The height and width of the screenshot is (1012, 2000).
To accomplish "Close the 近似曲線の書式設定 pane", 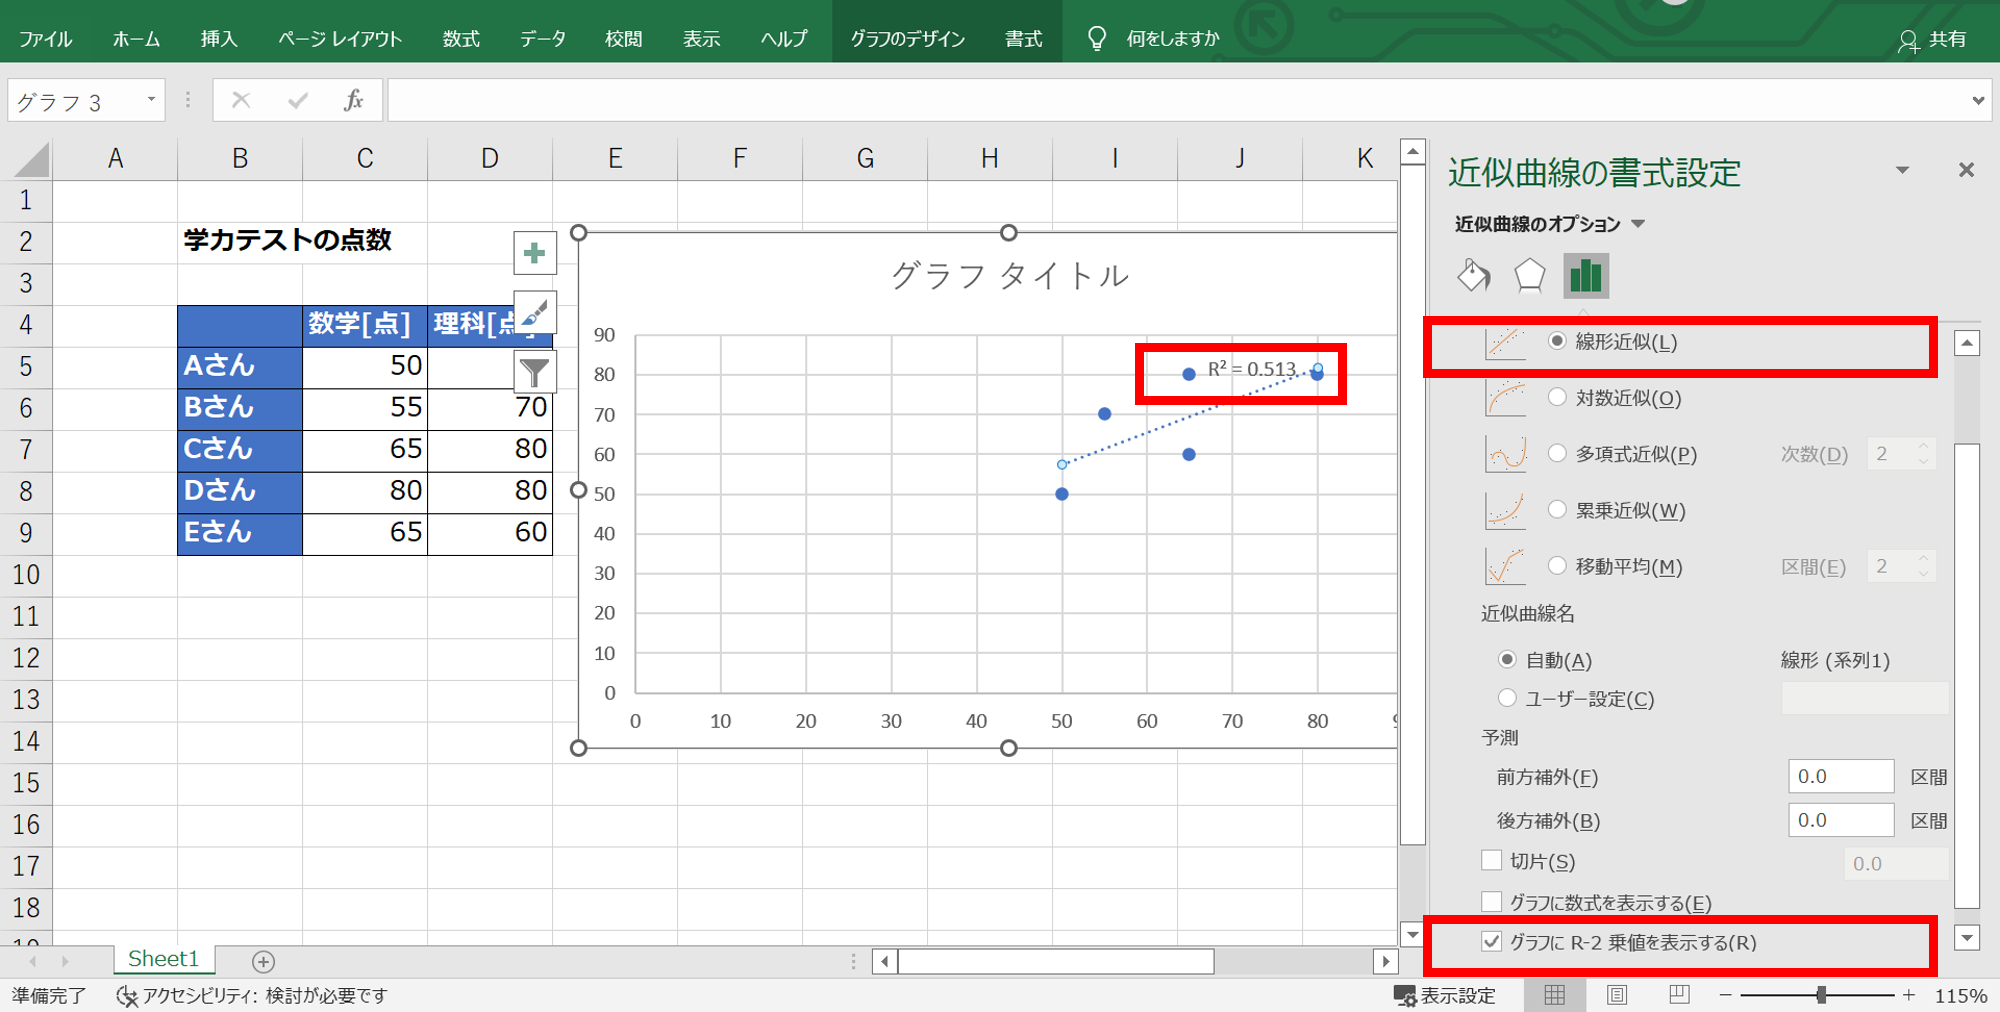I will click(1966, 170).
